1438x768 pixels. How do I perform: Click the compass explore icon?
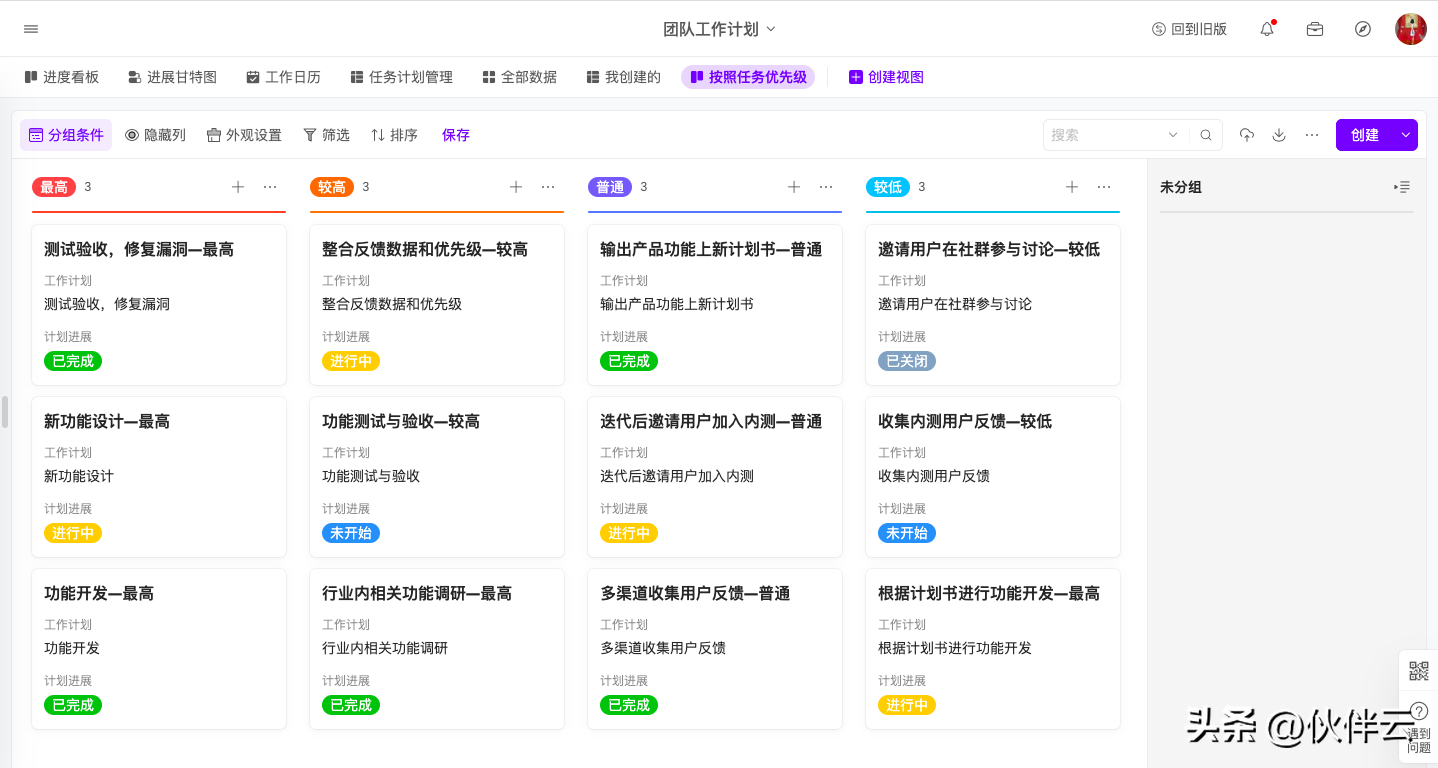point(1363,29)
